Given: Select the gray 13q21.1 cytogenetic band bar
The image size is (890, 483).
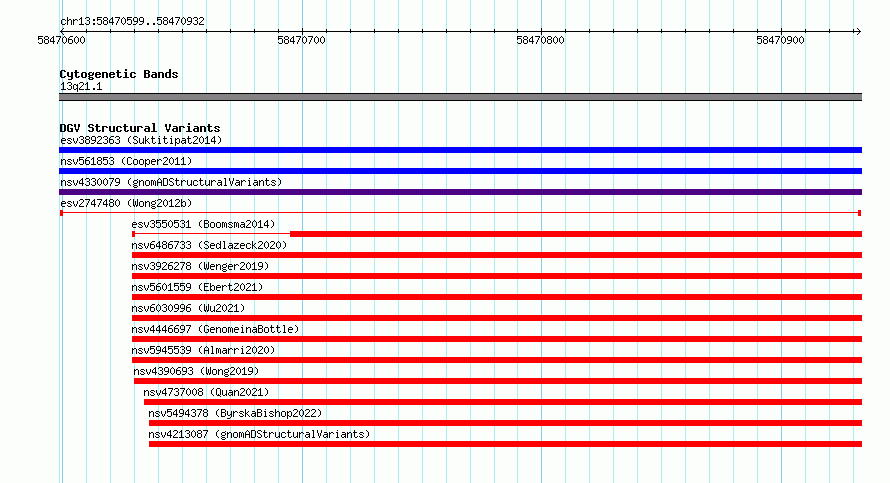Looking at the screenshot, I should (x=460, y=97).
